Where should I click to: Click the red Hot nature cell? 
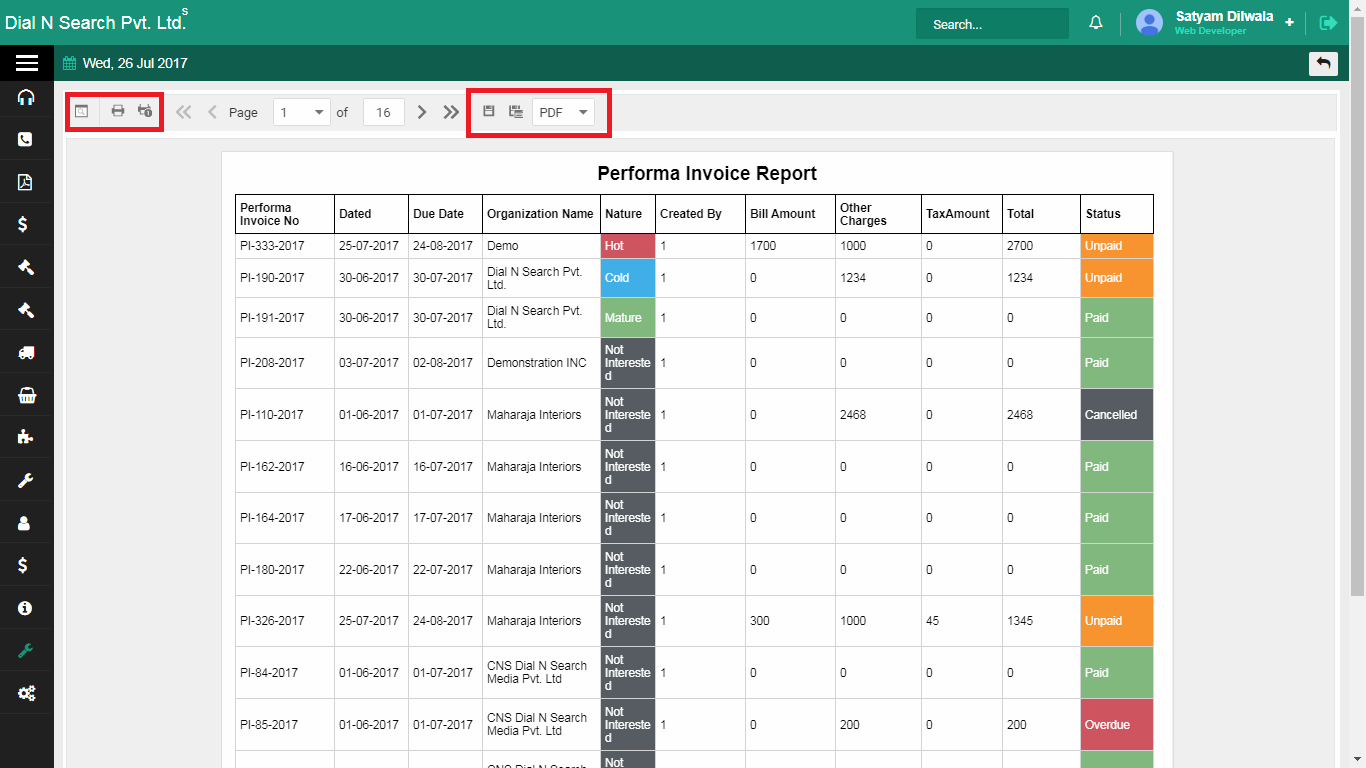[628, 246]
